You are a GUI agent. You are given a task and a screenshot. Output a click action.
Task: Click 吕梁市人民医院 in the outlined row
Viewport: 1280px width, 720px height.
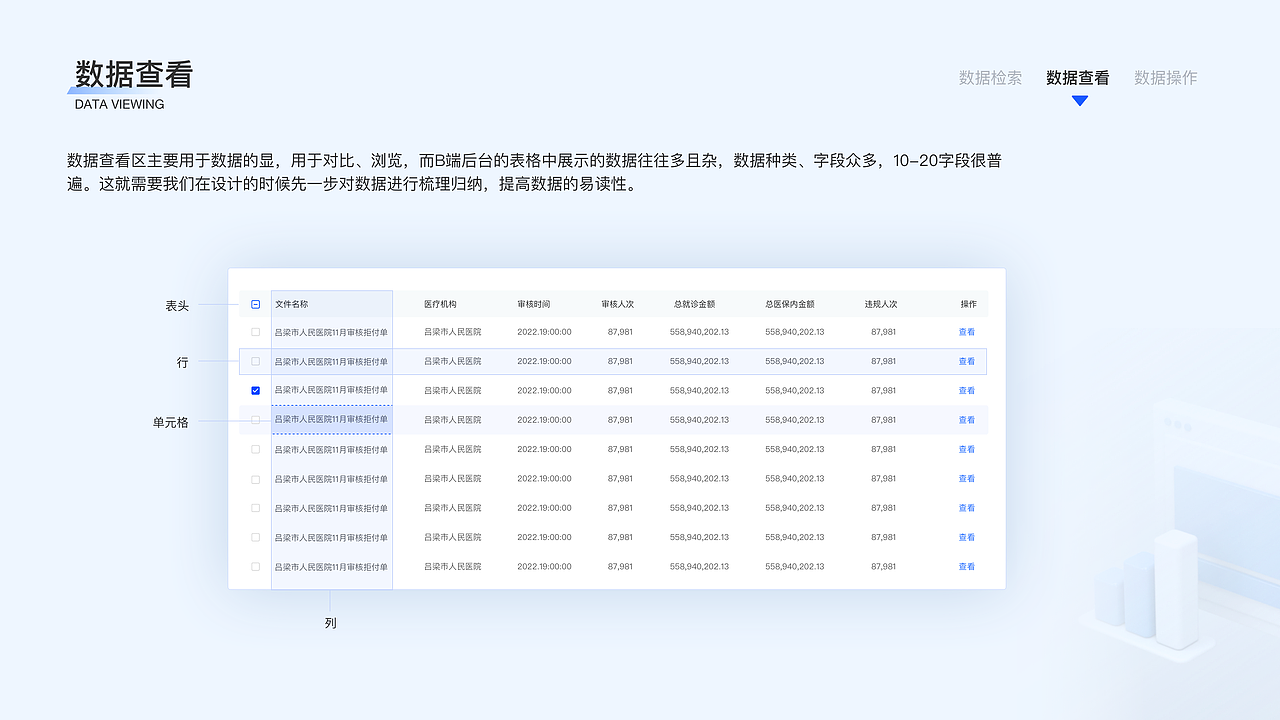coord(453,361)
